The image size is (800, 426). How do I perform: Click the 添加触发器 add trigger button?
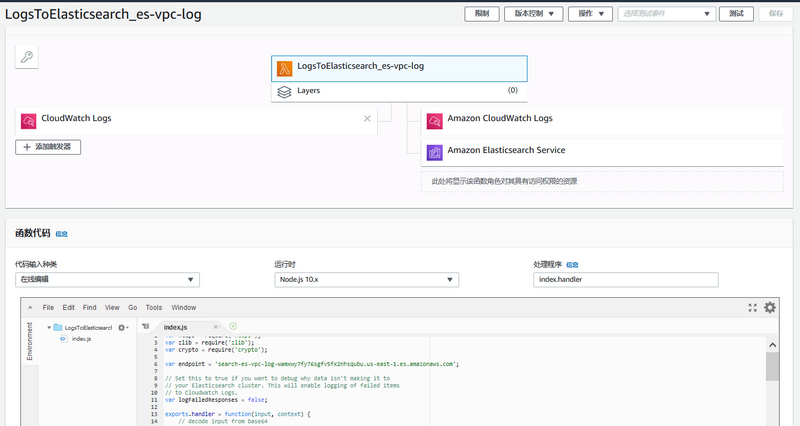coord(48,147)
